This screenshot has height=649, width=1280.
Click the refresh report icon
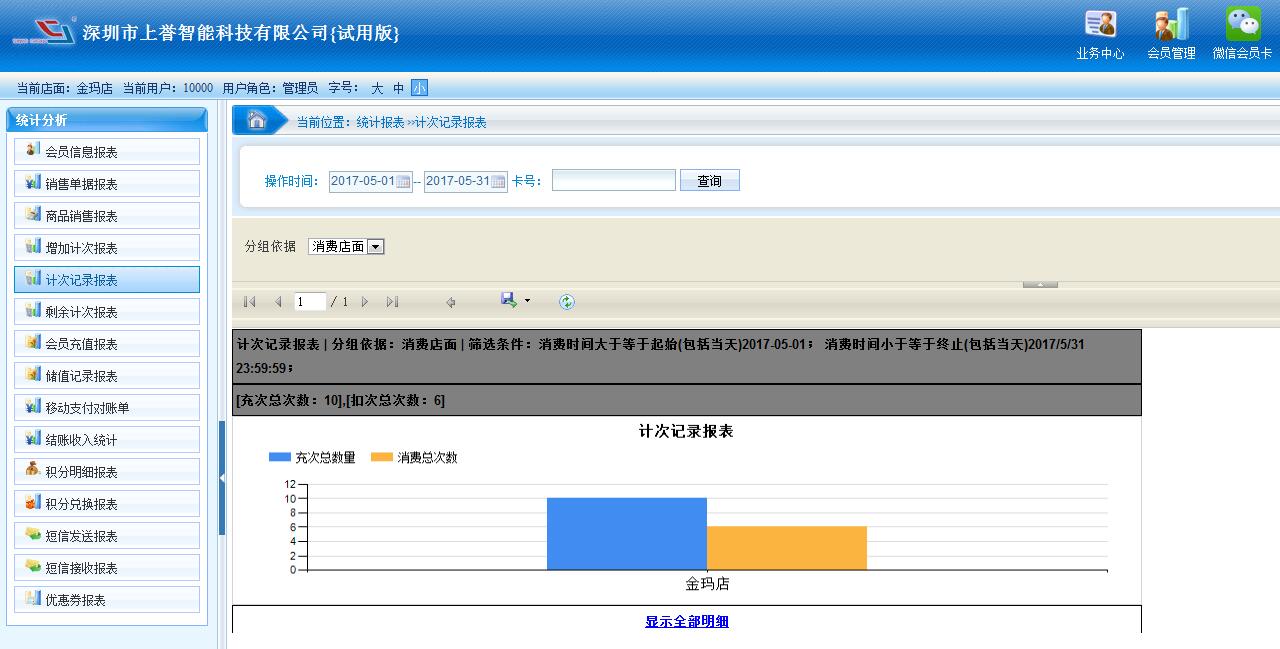tap(567, 302)
